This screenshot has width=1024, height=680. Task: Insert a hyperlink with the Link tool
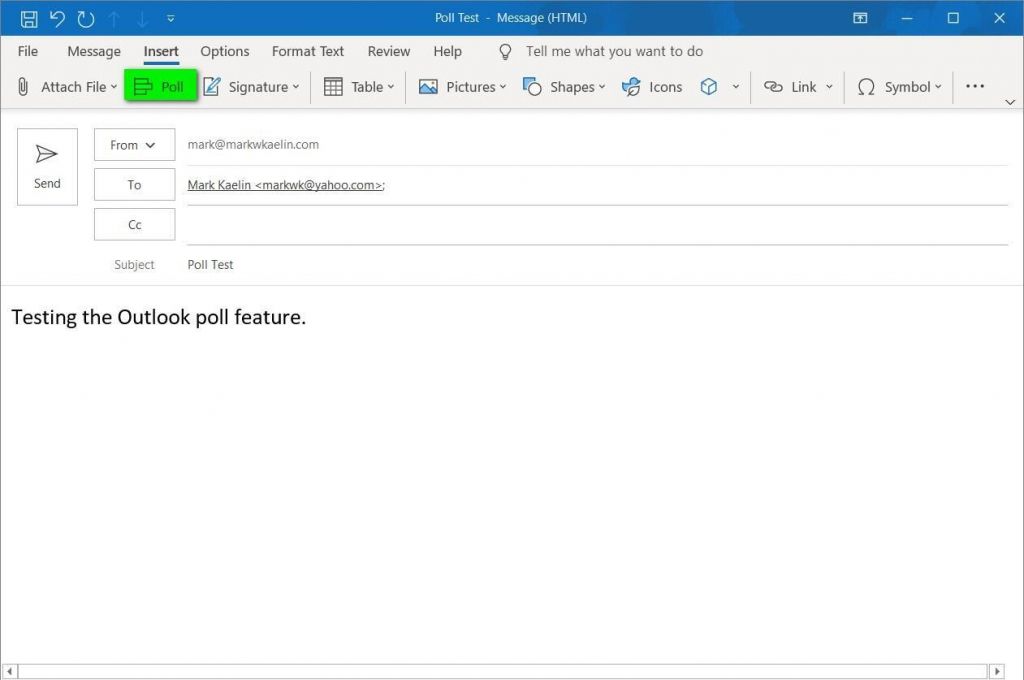pos(796,86)
